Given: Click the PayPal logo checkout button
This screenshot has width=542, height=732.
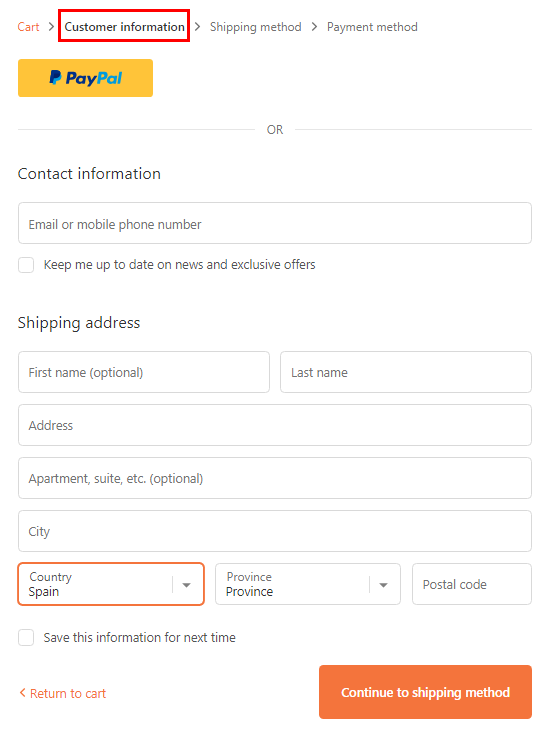Looking at the screenshot, I should click(x=85, y=78).
